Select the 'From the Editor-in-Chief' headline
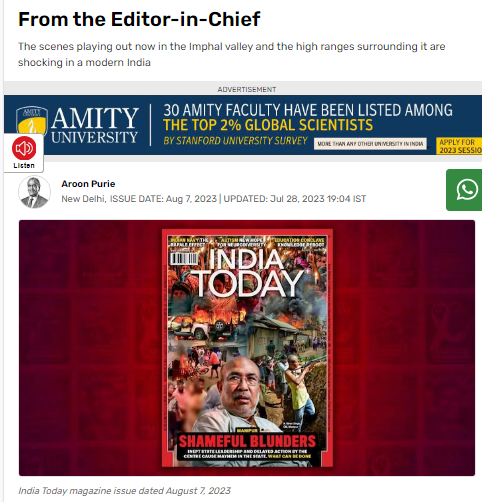The image size is (482, 502). click(x=139, y=19)
